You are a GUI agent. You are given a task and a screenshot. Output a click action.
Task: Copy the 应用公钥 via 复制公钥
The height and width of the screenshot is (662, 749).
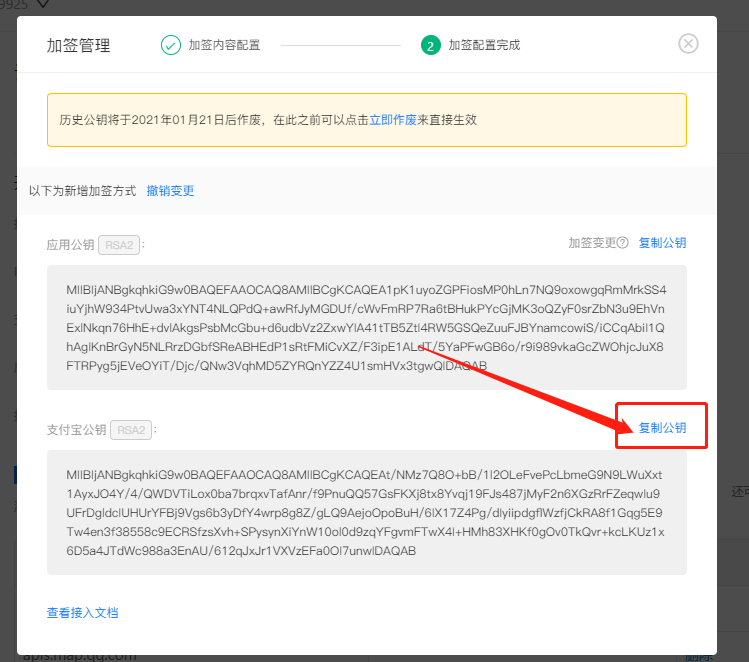(x=662, y=243)
